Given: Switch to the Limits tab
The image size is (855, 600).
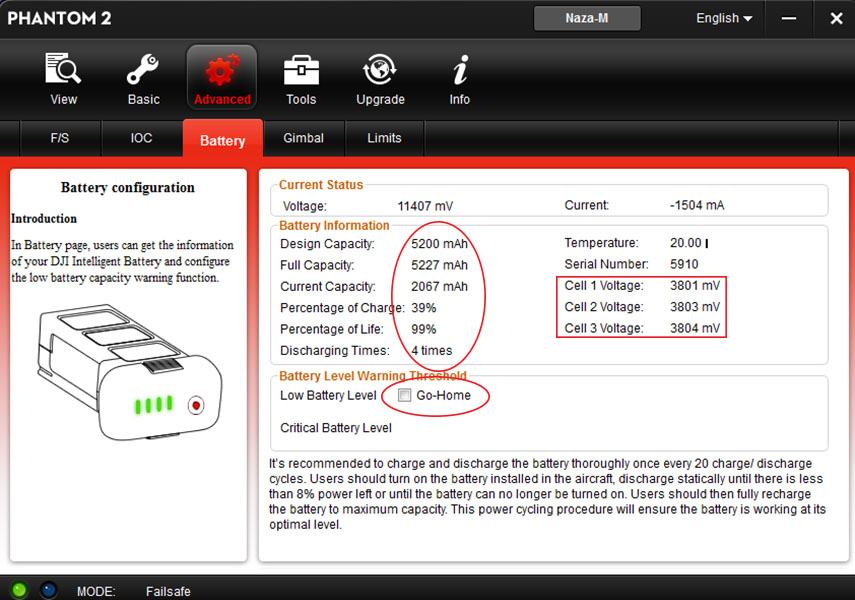Looking at the screenshot, I should click(x=384, y=138).
